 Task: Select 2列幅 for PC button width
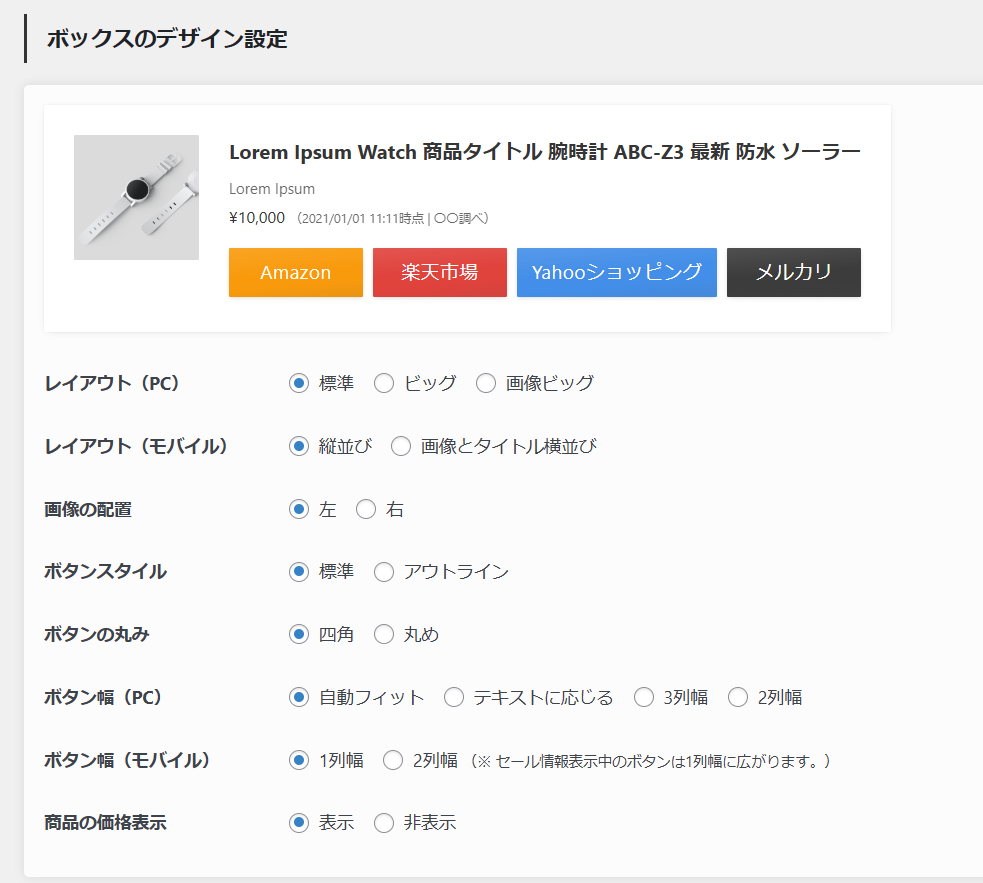(738, 698)
